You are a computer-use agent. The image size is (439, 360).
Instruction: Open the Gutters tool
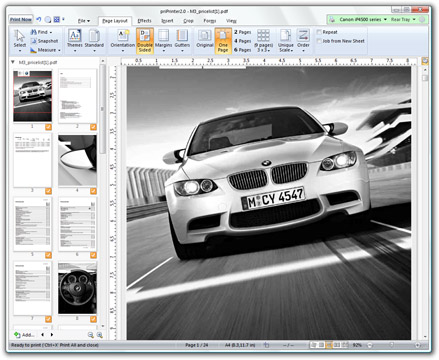point(182,40)
